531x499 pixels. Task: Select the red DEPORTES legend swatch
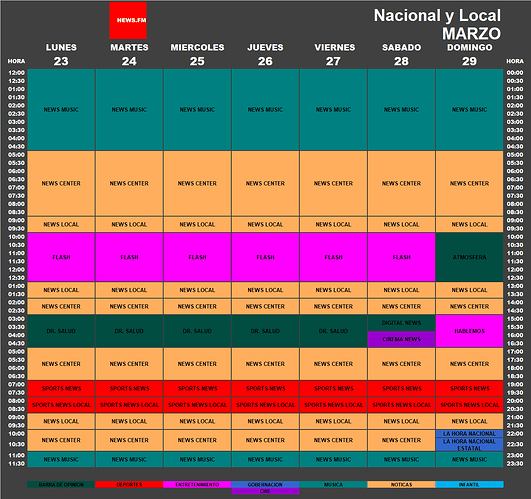tap(129, 484)
